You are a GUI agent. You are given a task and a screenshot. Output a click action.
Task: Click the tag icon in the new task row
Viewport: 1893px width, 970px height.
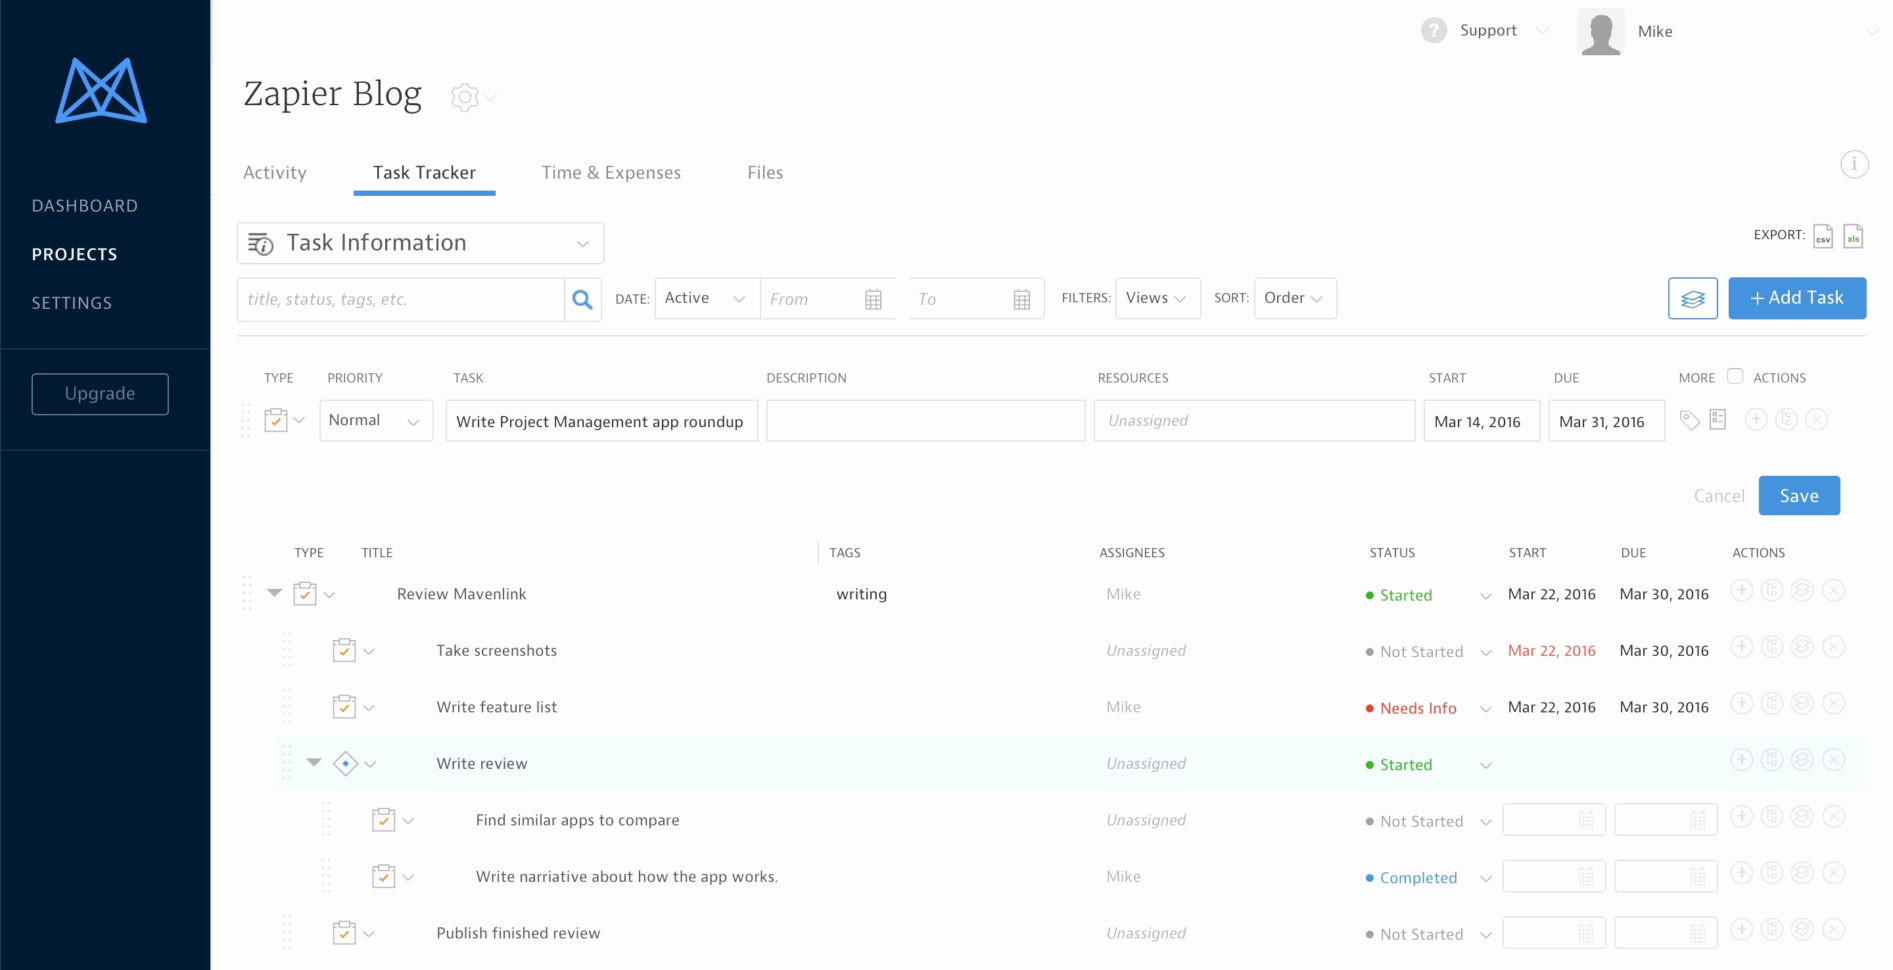point(1689,420)
